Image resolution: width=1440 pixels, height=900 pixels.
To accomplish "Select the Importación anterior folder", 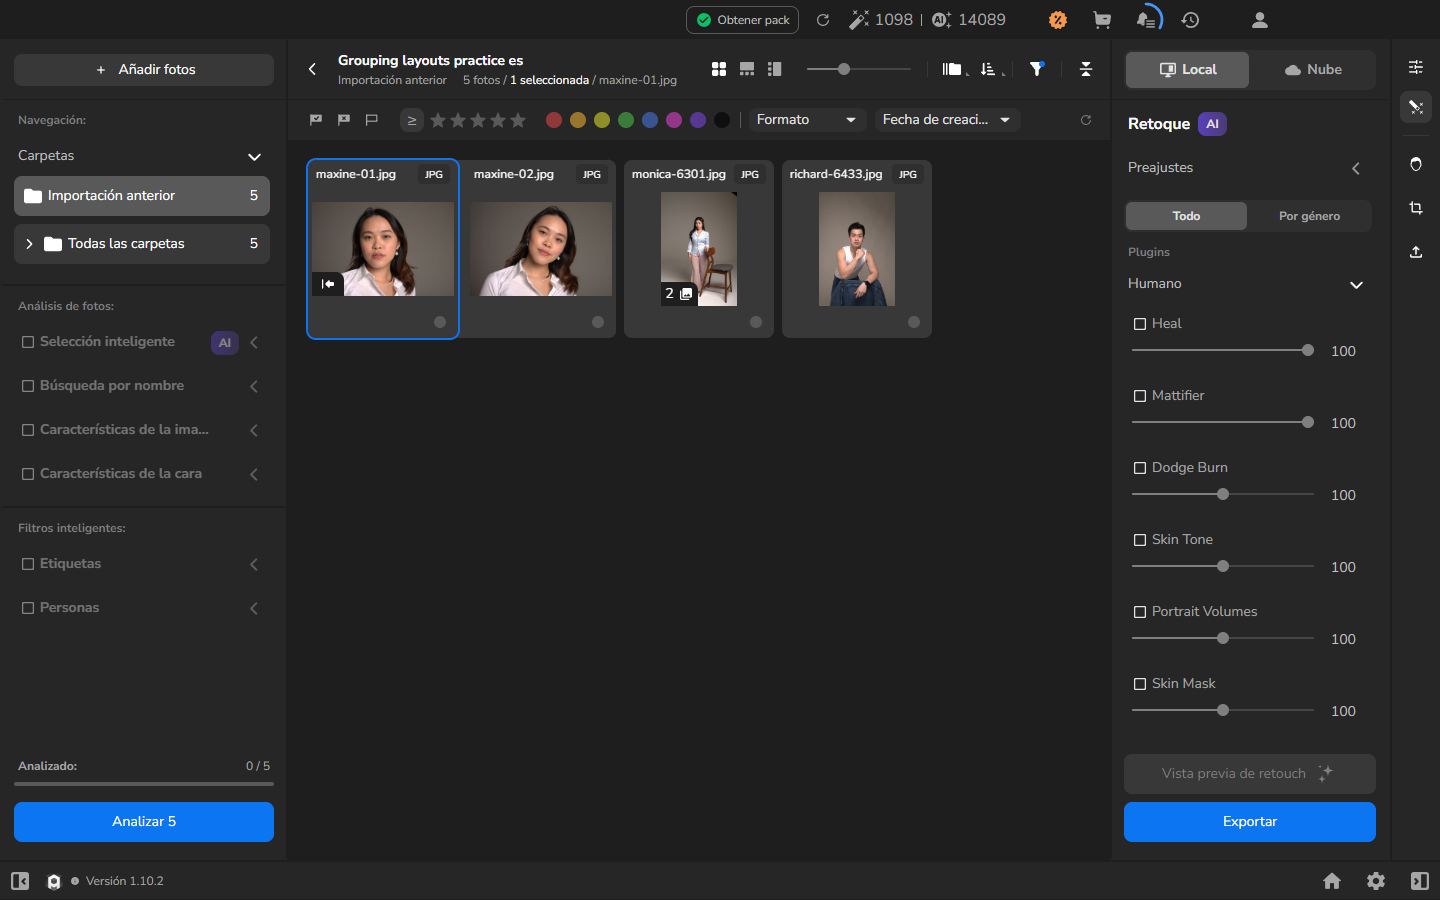I will (x=142, y=196).
